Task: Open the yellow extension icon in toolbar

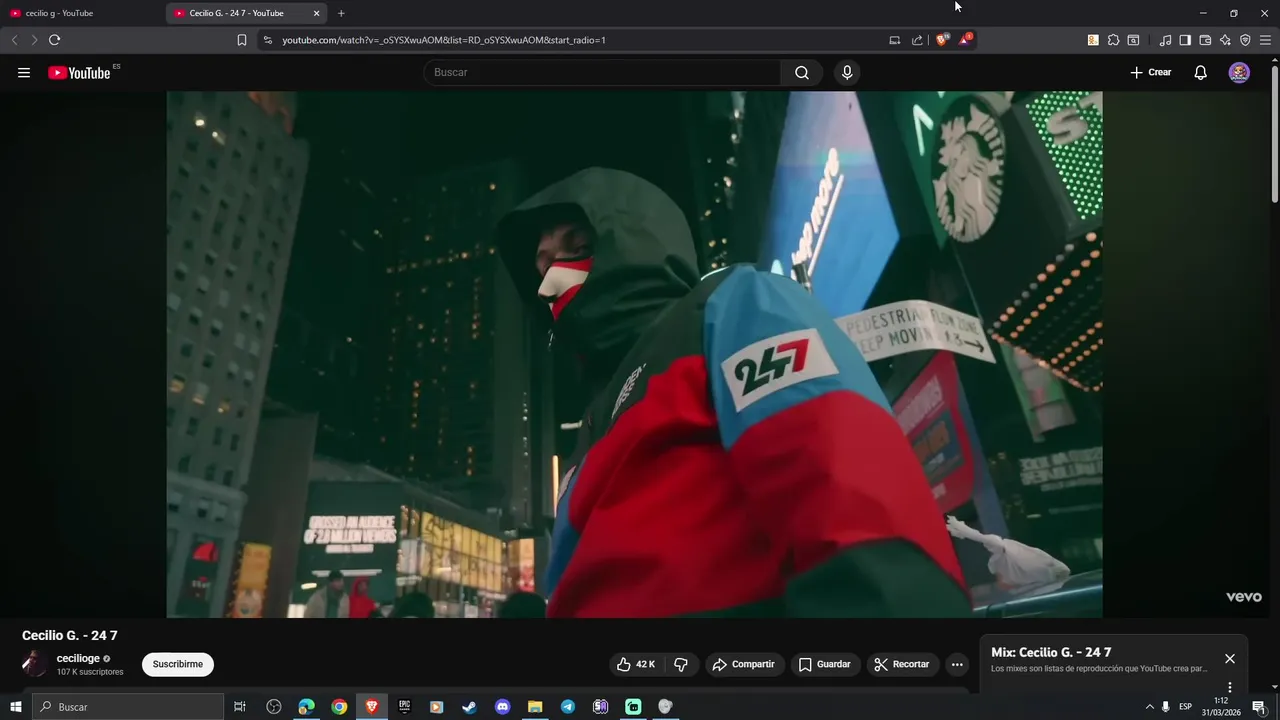Action: tap(1093, 40)
